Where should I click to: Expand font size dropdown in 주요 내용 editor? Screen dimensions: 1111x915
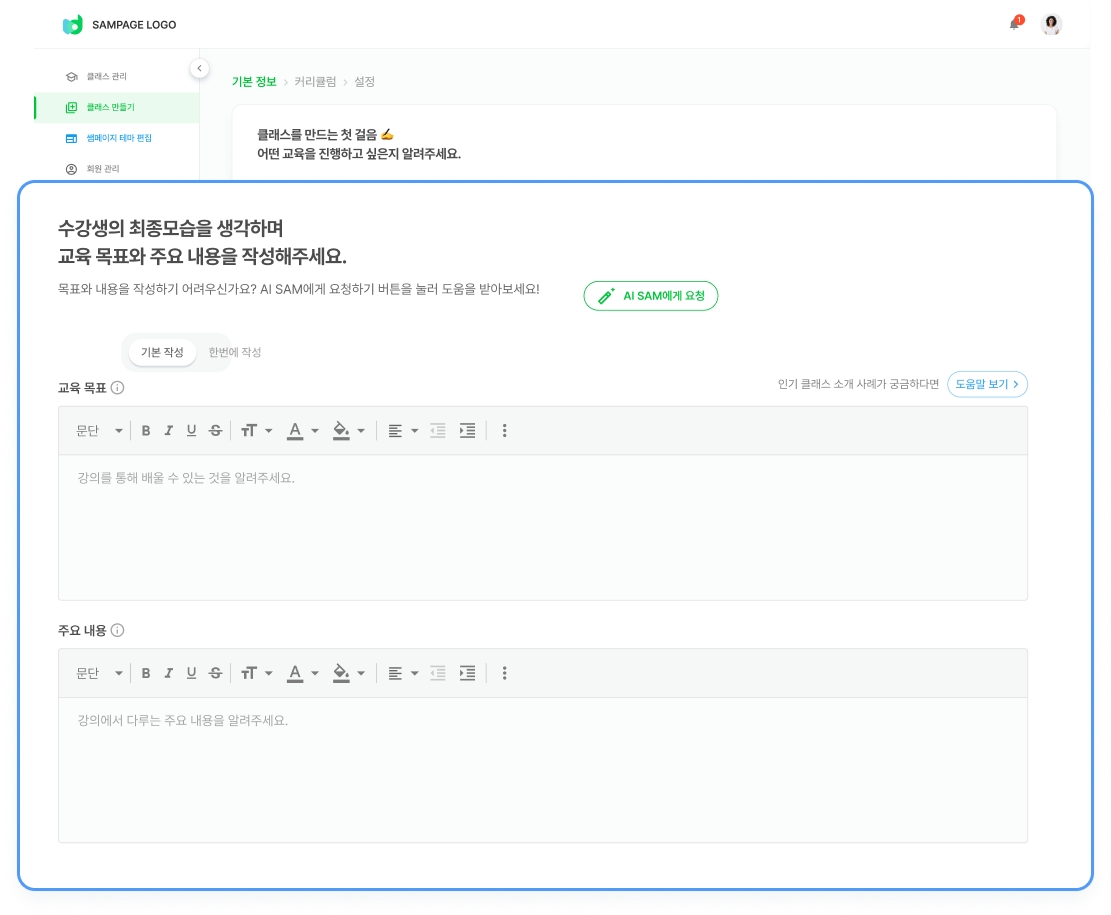(257, 673)
